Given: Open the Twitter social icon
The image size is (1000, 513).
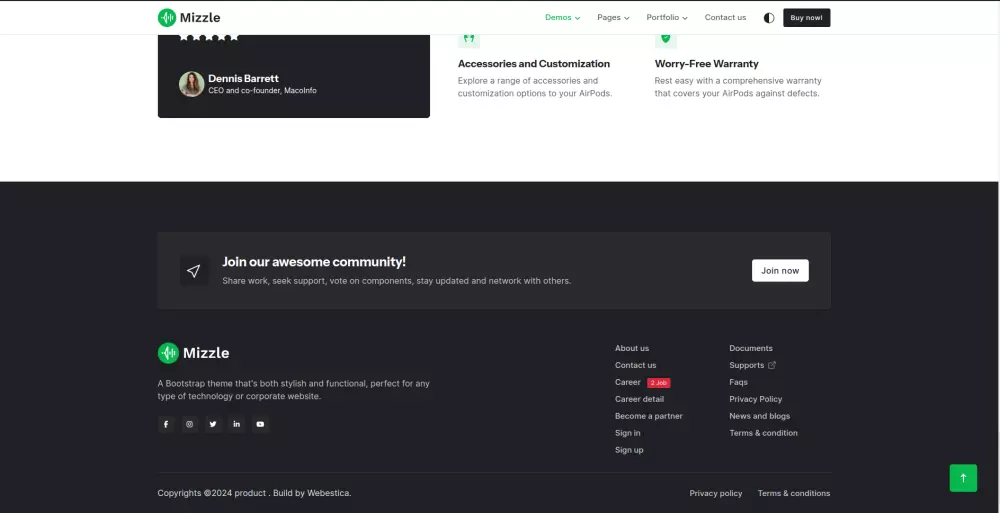Looking at the screenshot, I should (x=213, y=424).
